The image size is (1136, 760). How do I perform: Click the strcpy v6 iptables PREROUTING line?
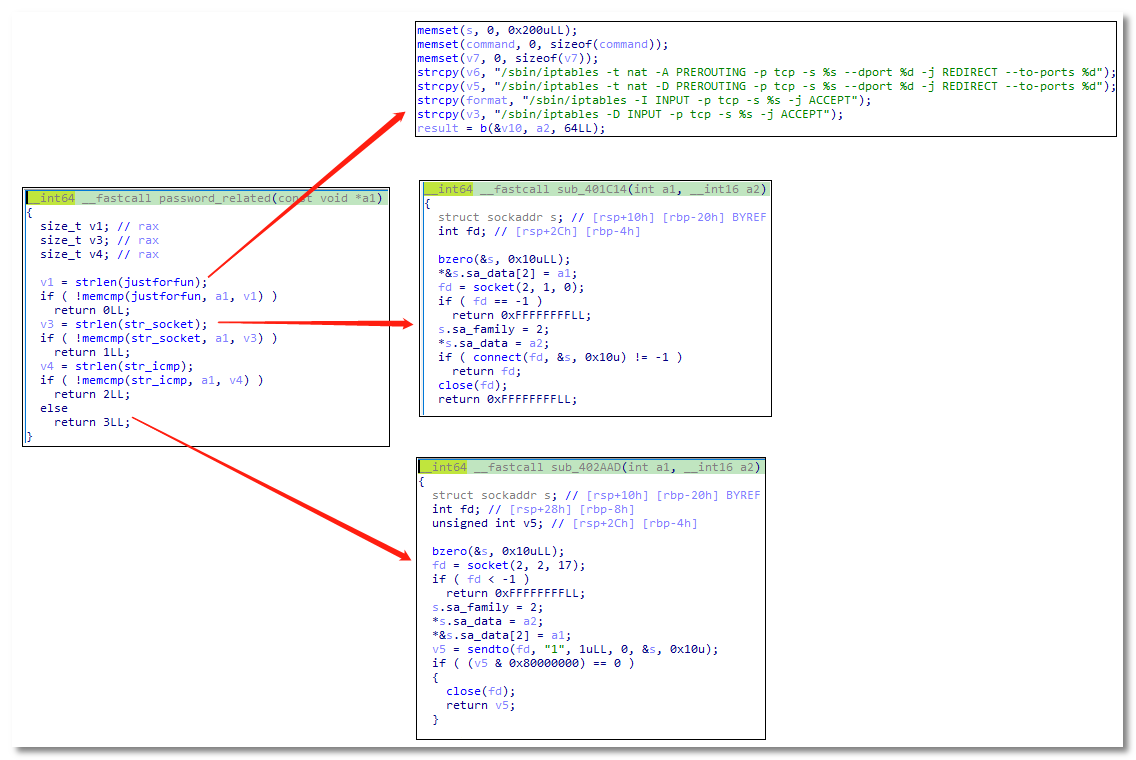765,72
